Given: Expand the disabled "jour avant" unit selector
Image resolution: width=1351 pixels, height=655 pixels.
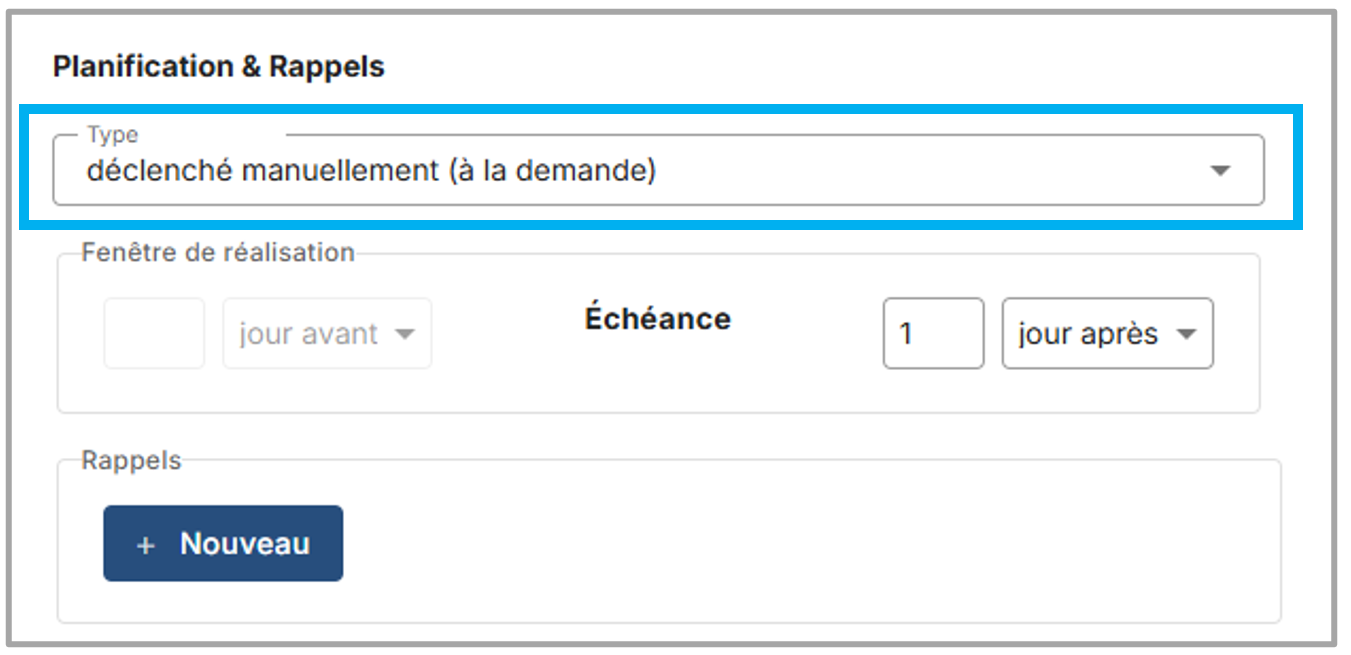Looking at the screenshot, I should click(327, 333).
